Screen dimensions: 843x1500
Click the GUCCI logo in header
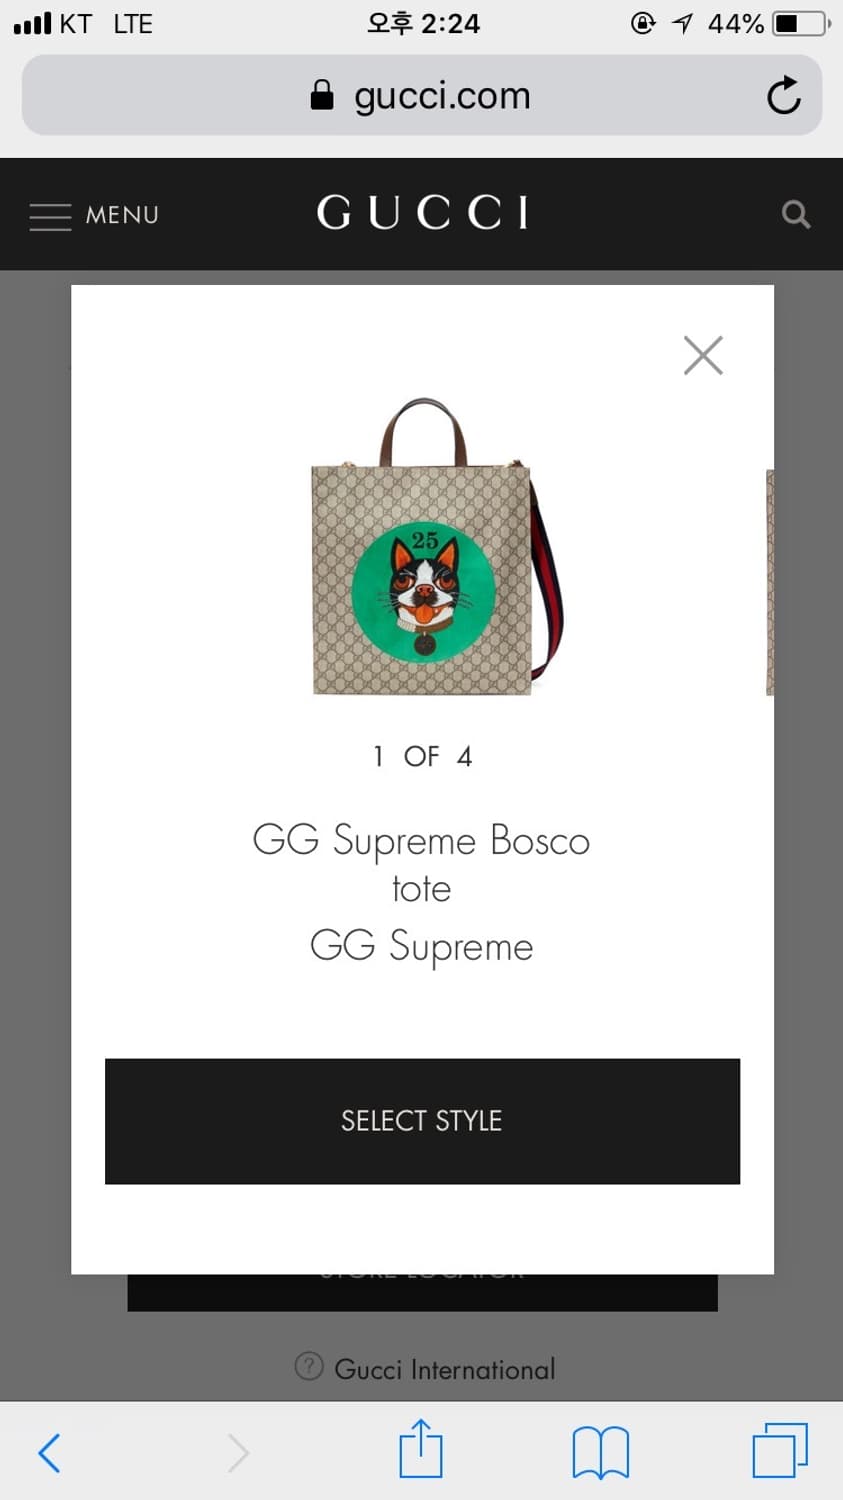click(x=422, y=213)
